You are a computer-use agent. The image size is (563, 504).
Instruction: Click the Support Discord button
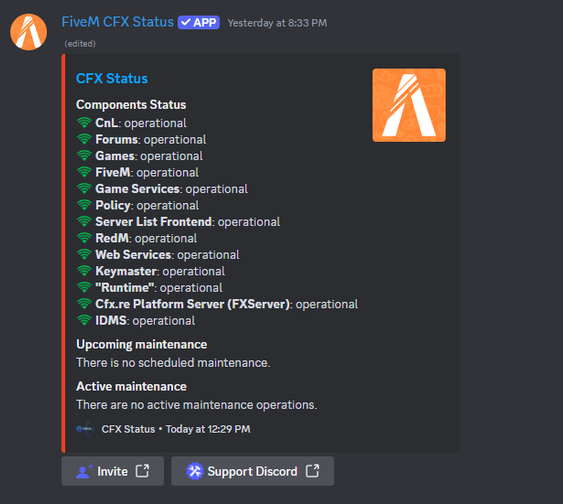click(x=252, y=471)
